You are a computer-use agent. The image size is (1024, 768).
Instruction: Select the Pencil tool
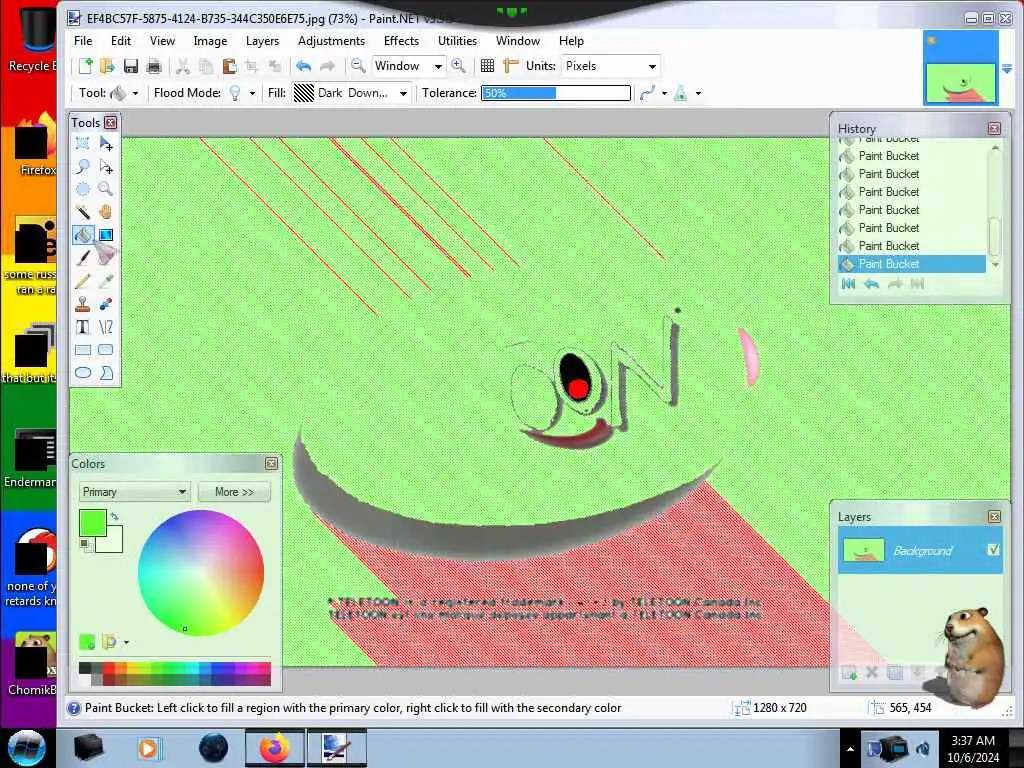tap(83, 281)
